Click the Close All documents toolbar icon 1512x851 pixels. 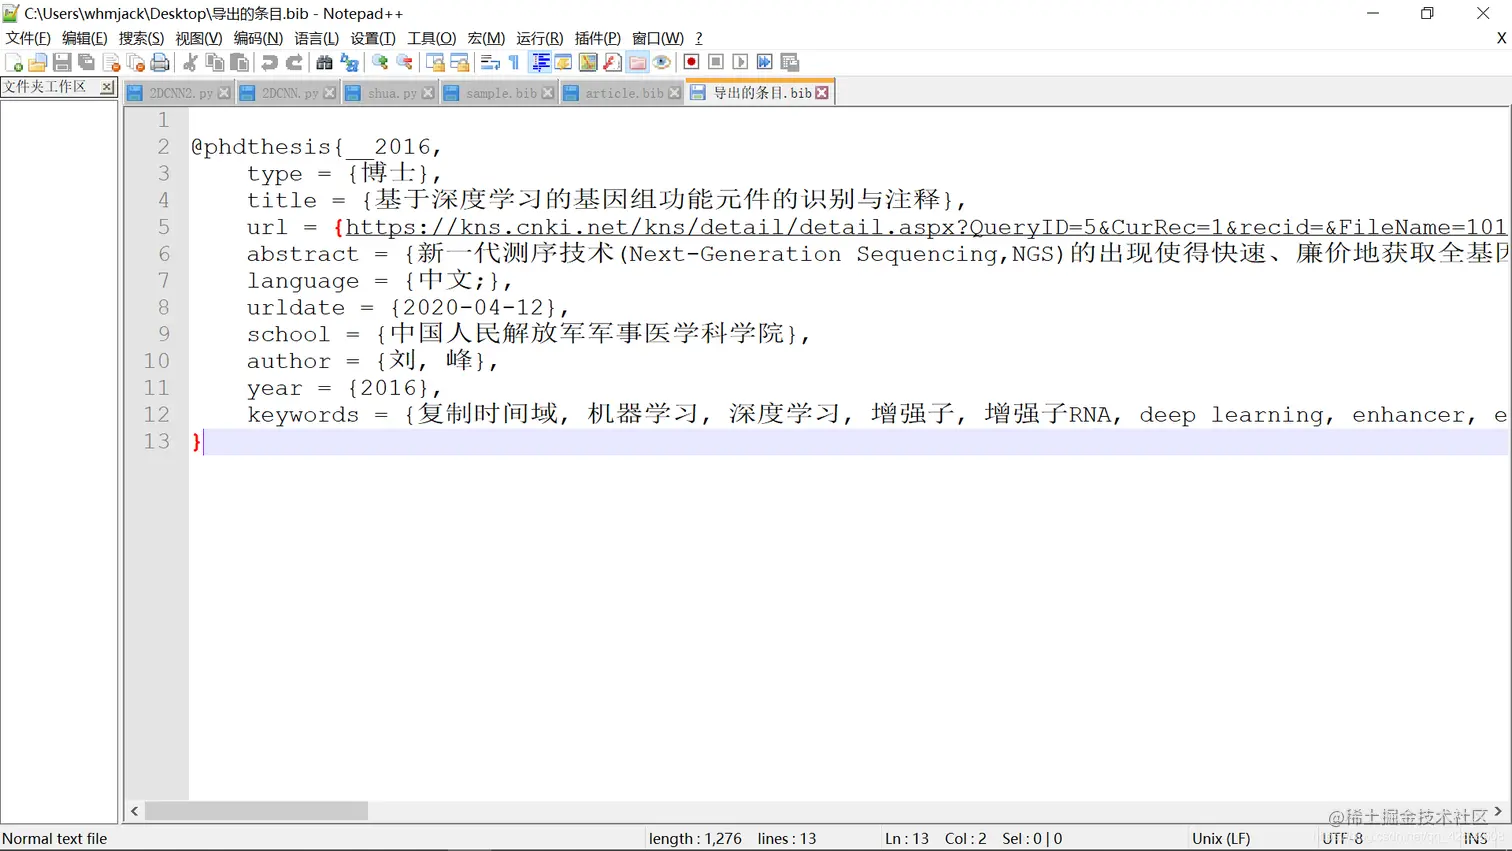(x=135, y=62)
